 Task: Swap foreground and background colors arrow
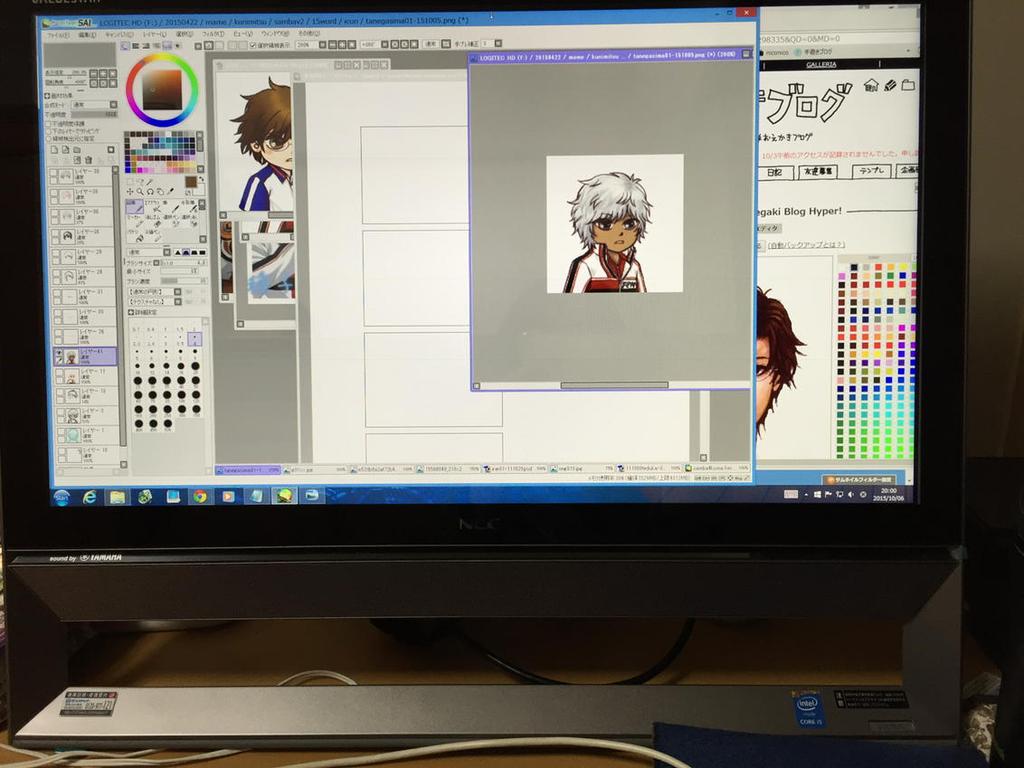(x=202, y=180)
